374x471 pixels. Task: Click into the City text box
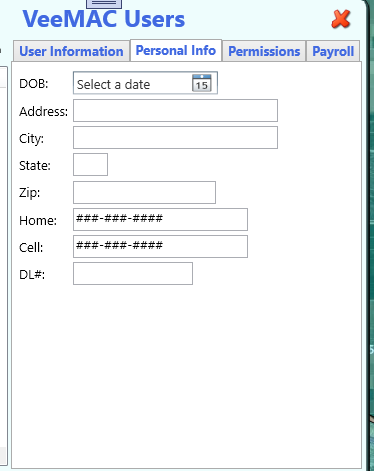pos(175,137)
